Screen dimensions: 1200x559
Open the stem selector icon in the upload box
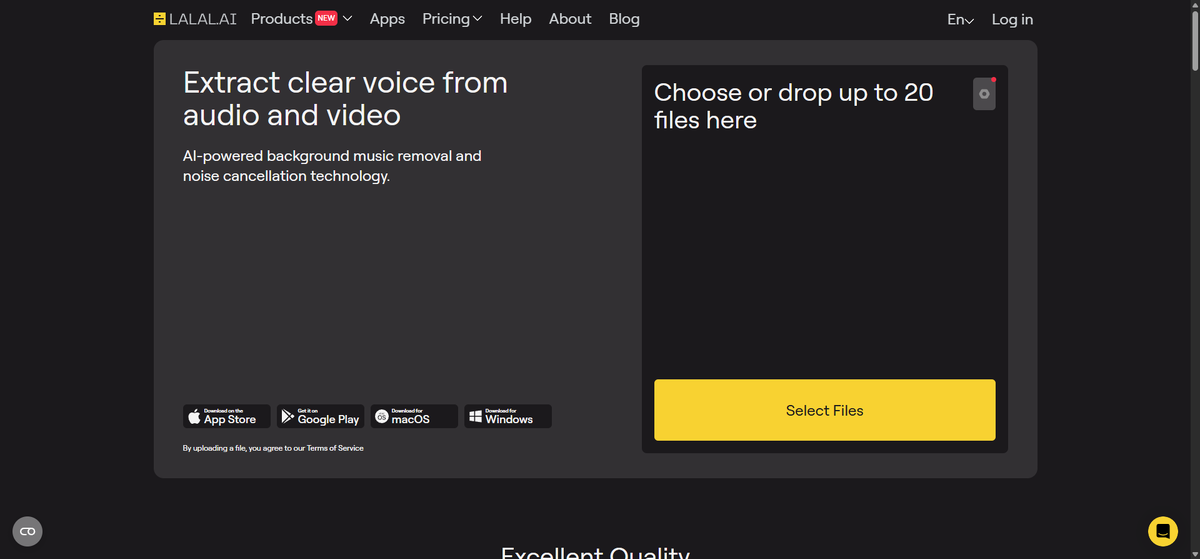[984, 94]
